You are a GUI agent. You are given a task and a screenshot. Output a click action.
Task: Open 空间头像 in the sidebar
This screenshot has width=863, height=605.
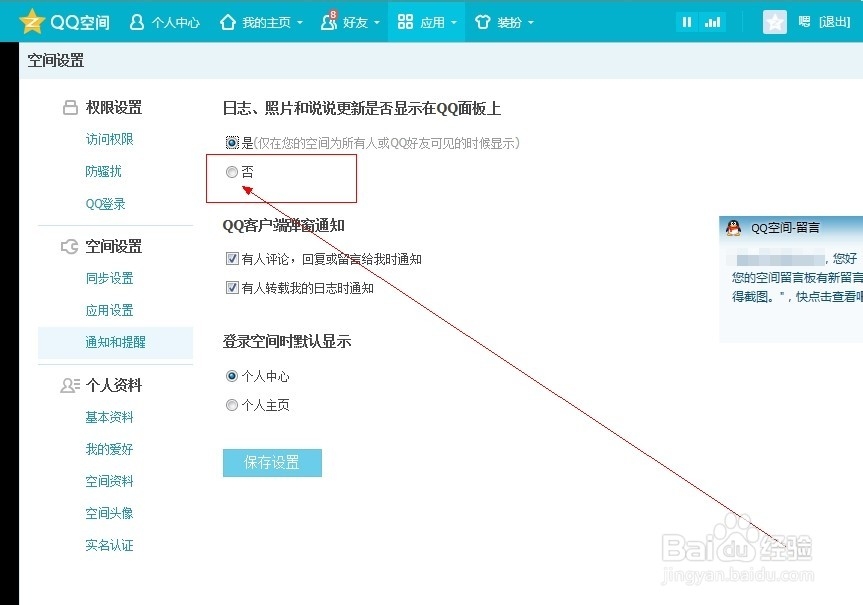[x=110, y=513]
